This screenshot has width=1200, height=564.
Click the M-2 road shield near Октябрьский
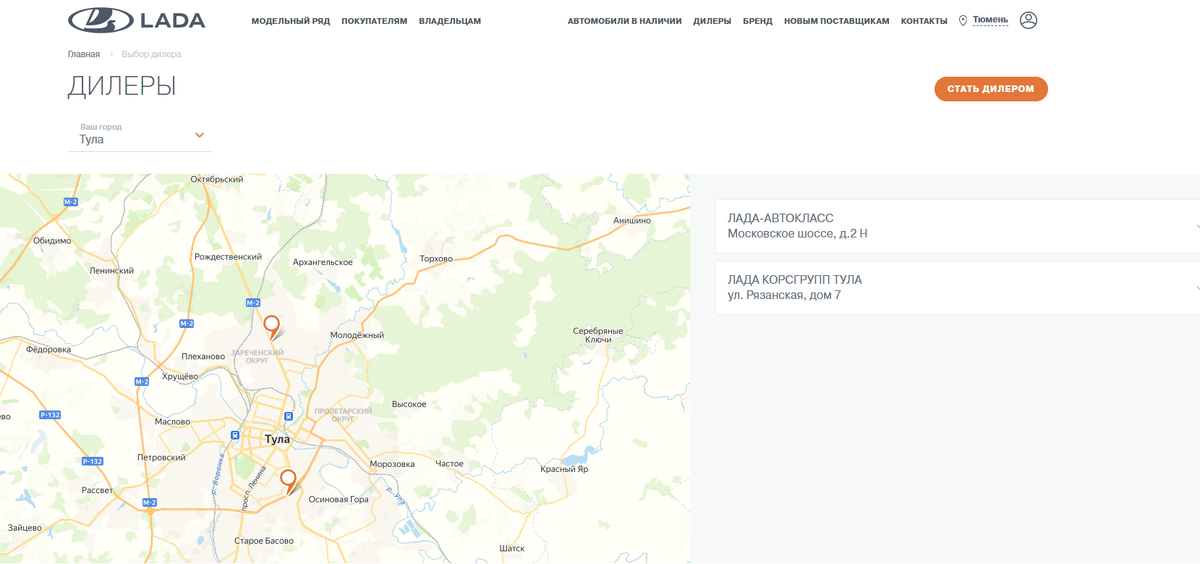coord(71,201)
